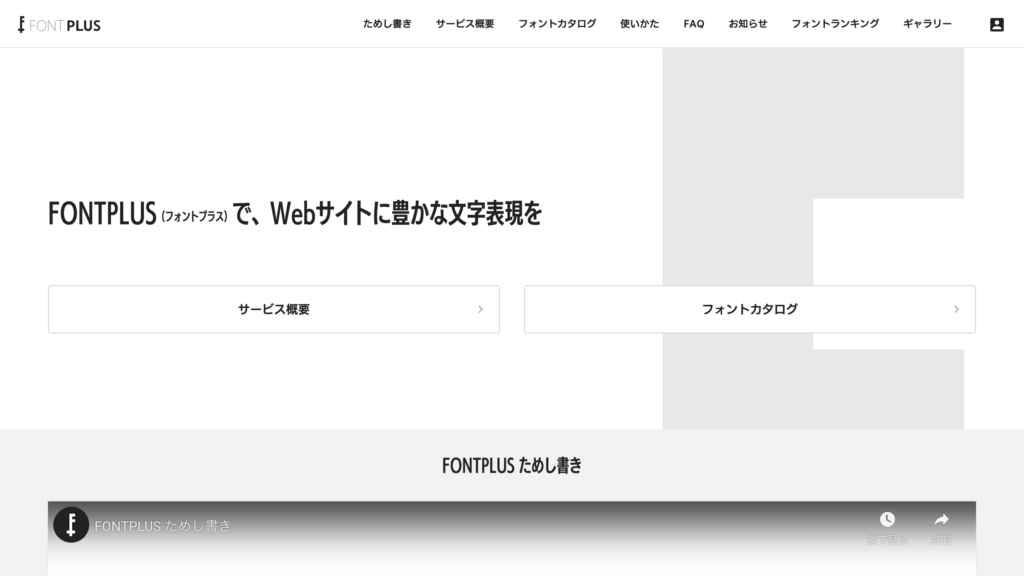Click the large サービス概要 button
This screenshot has width=1024, height=576.
click(273, 309)
